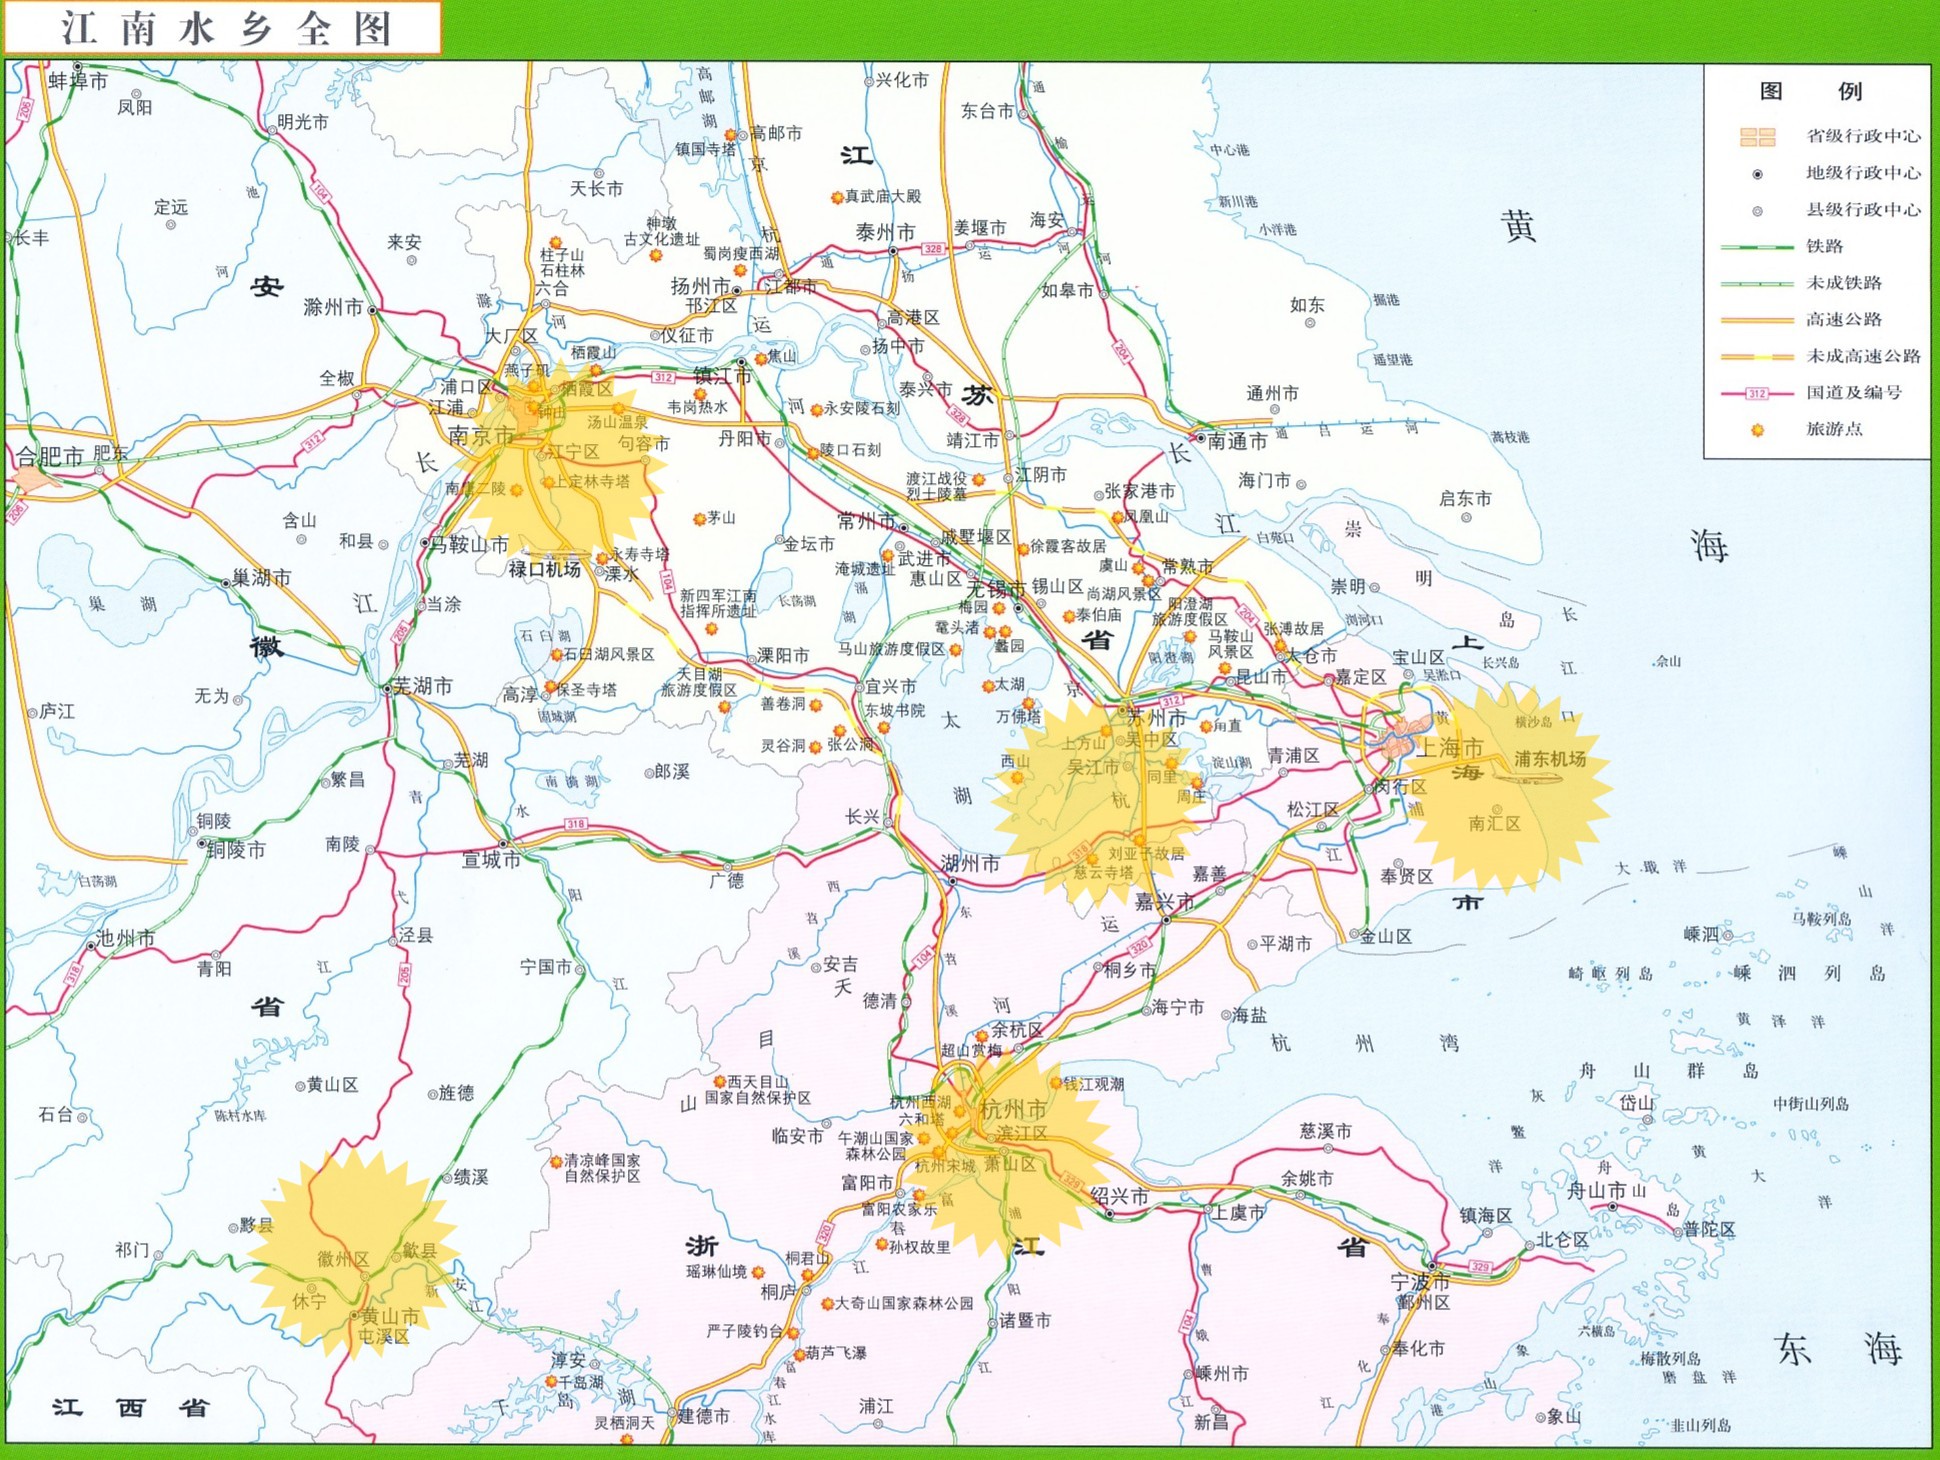Click the tourist marker beside 瑶琳仙境
This screenshot has height=1460, width=1940.
tap(758, 1273)
